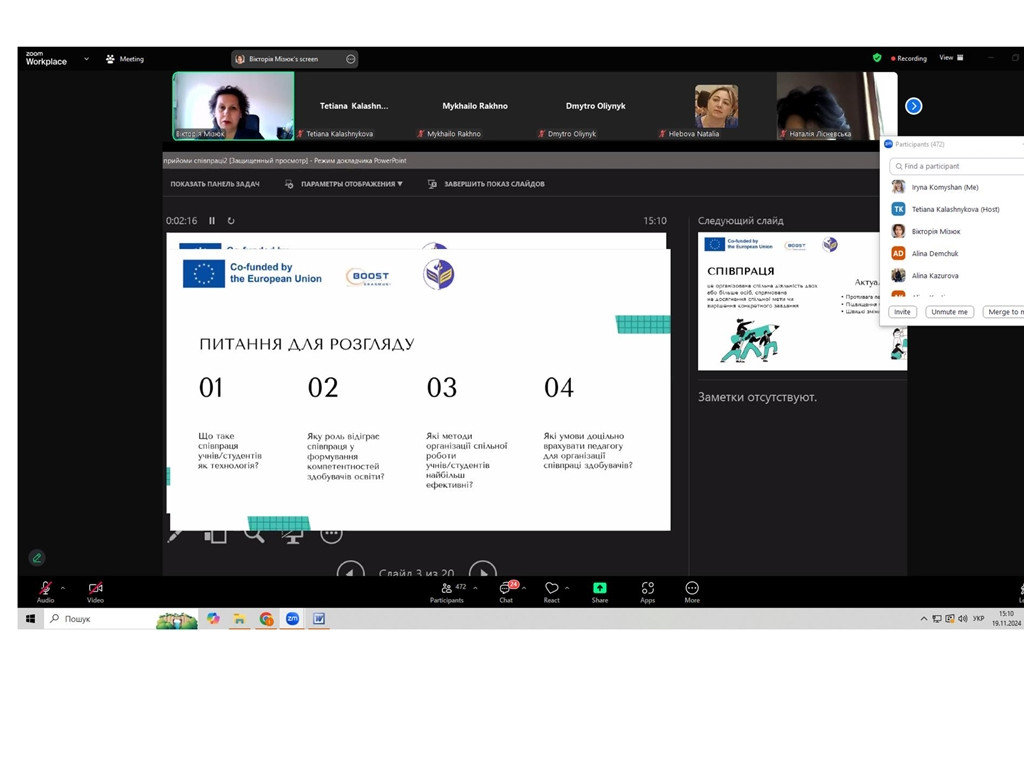
Task: Toggle black screen monitor icon
Action: click(x=293, y=537)
